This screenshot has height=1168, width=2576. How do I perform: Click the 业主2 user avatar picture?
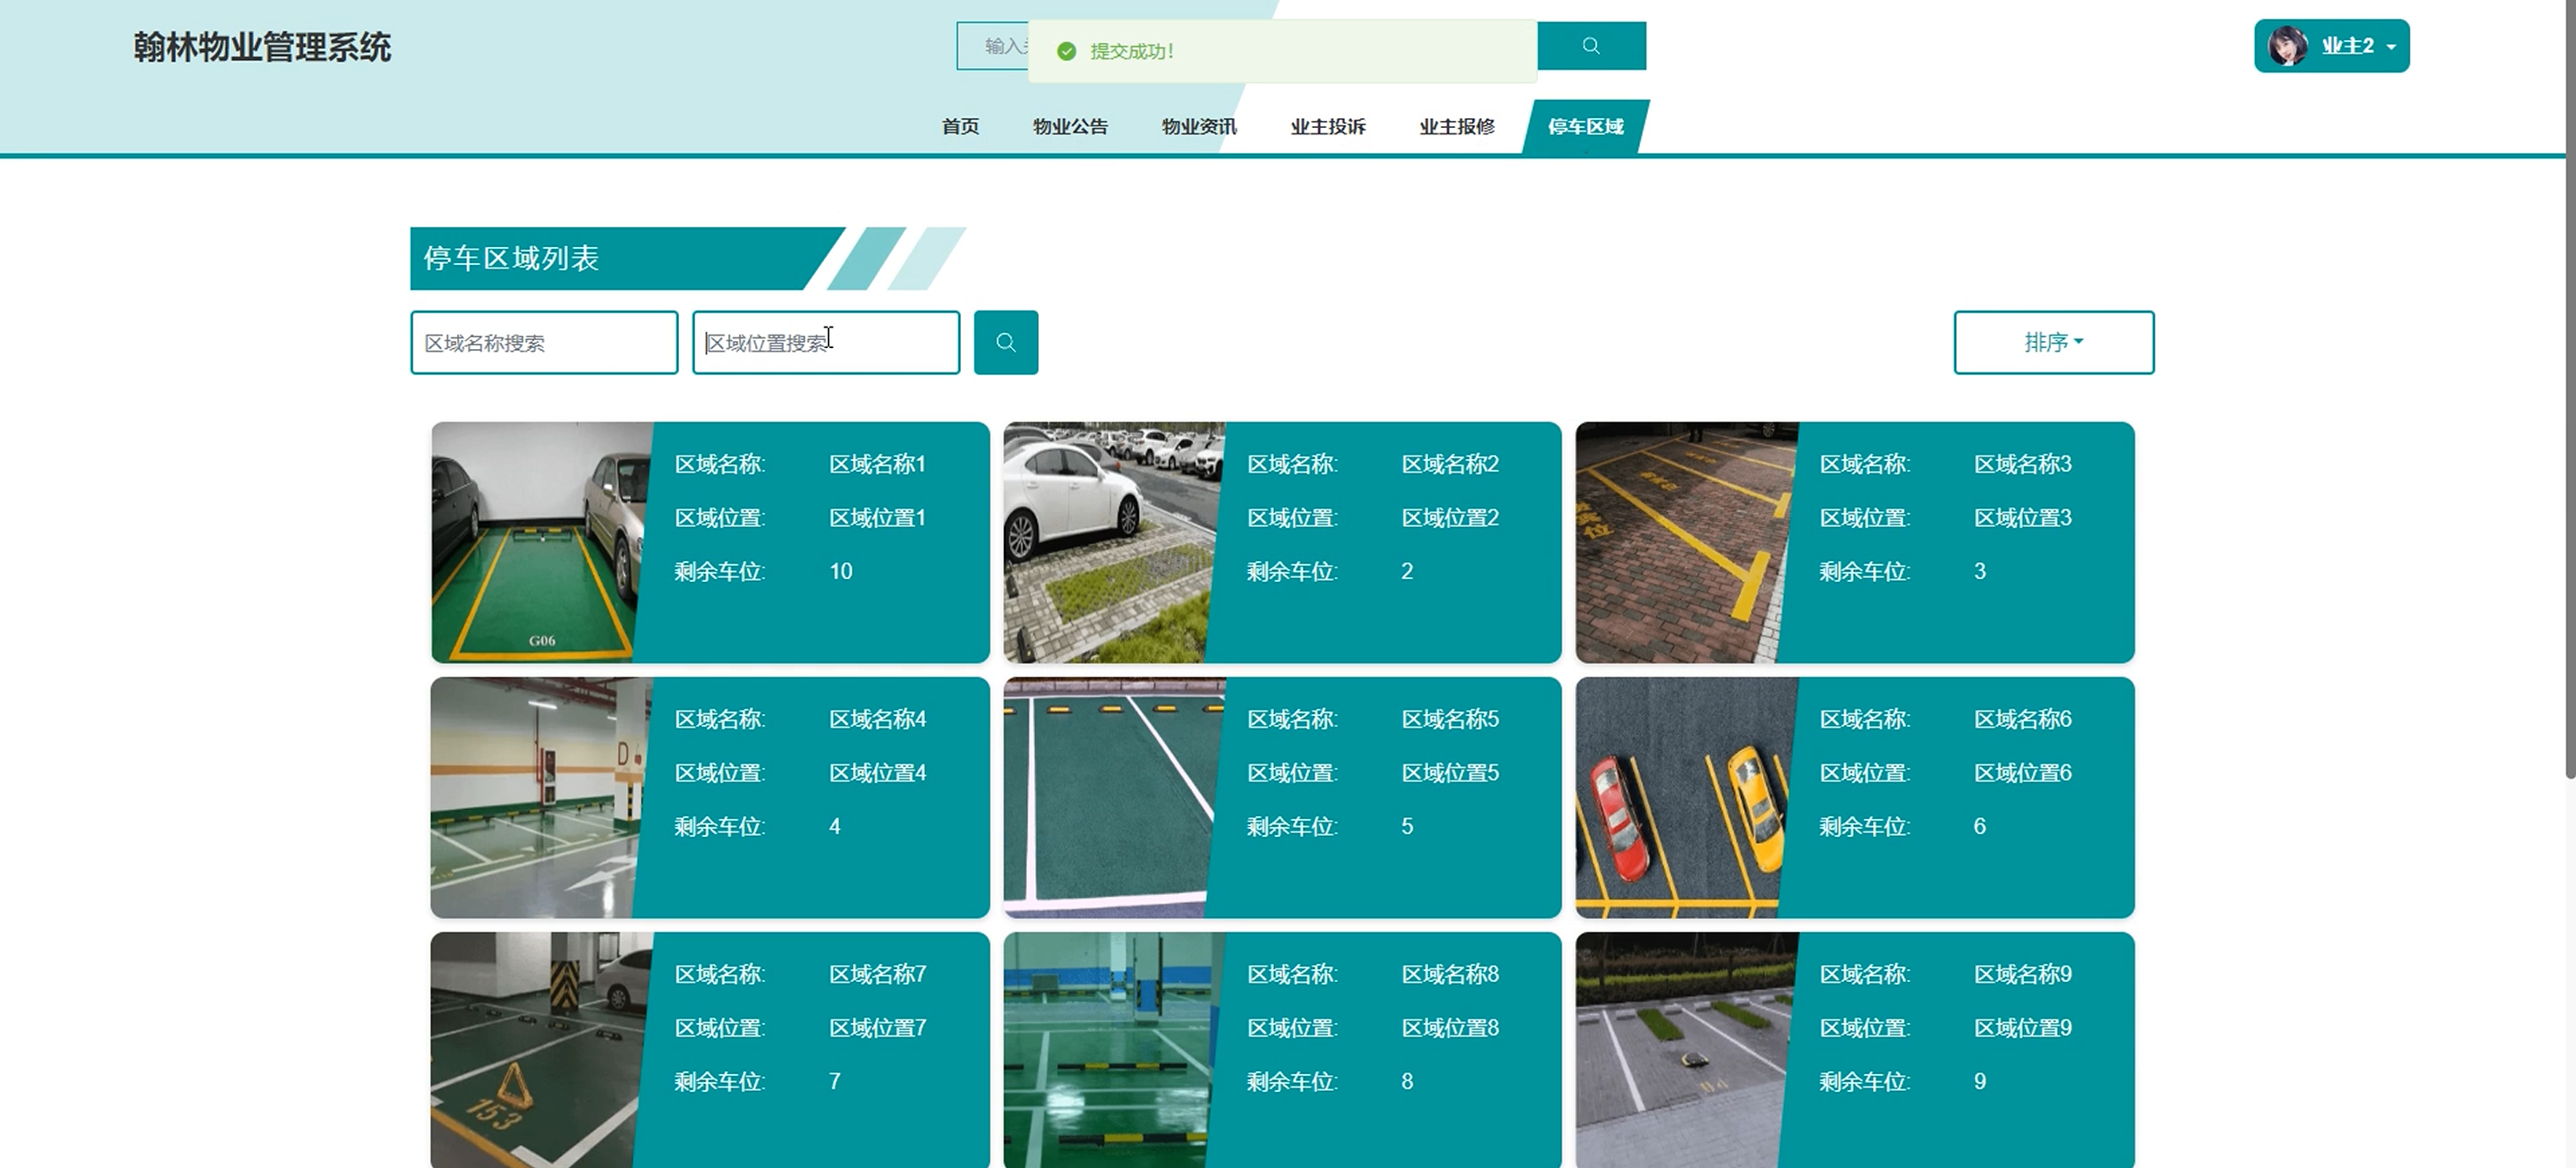click(2286, 46)
